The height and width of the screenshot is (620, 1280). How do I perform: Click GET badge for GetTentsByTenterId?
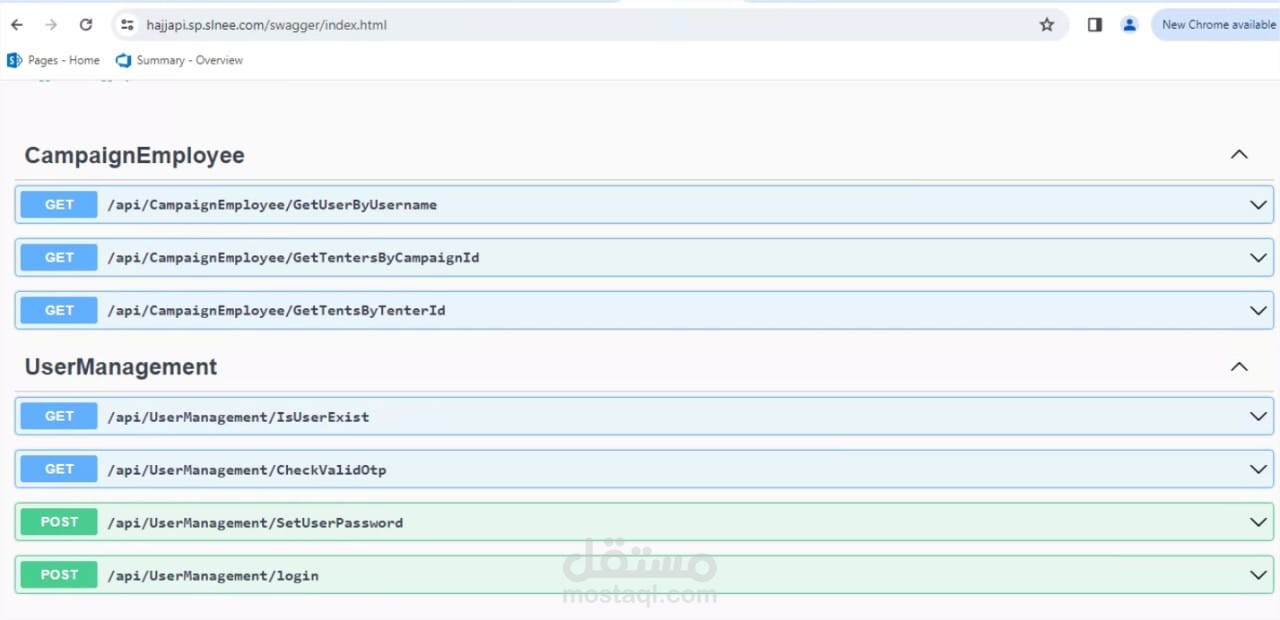pos(59,311)
